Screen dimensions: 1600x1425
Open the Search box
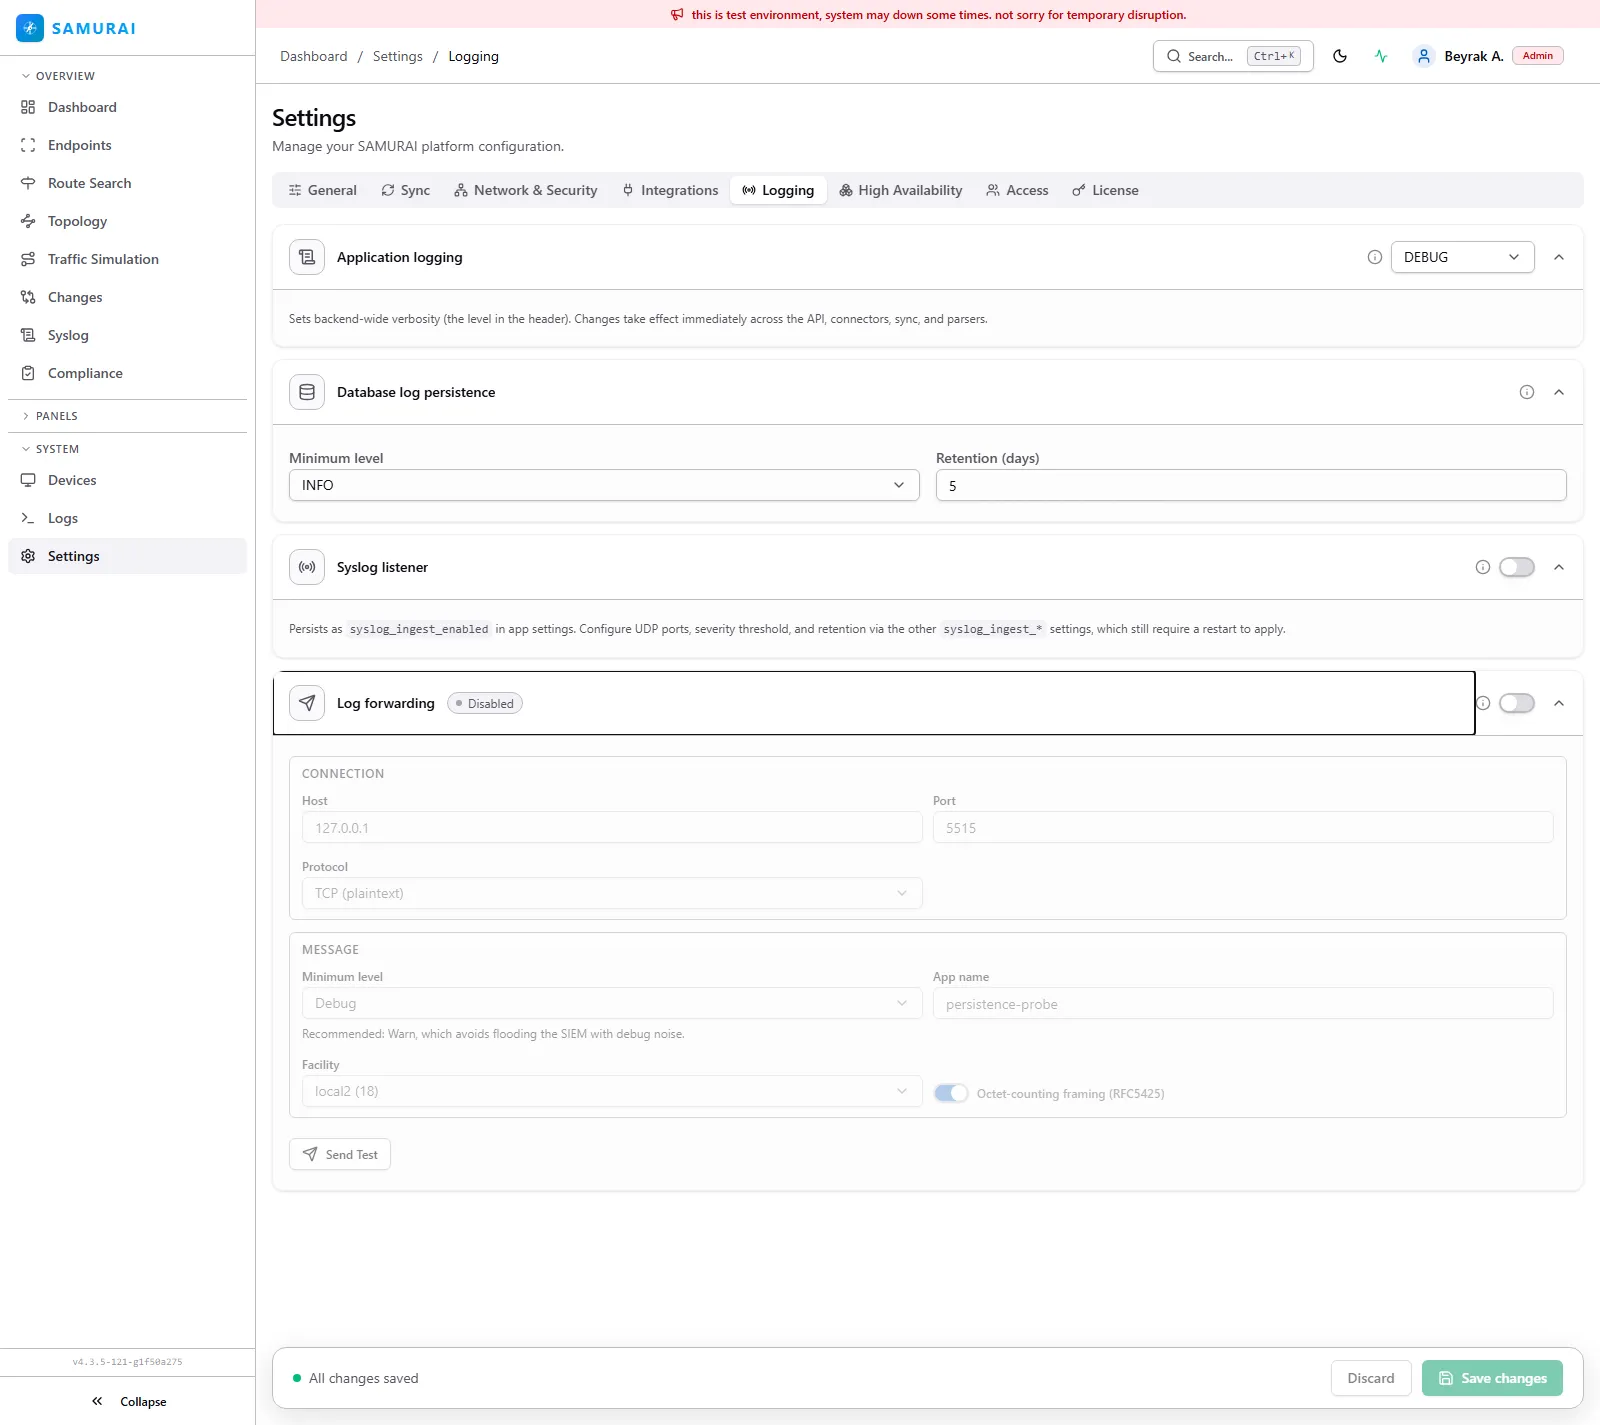1233,56
